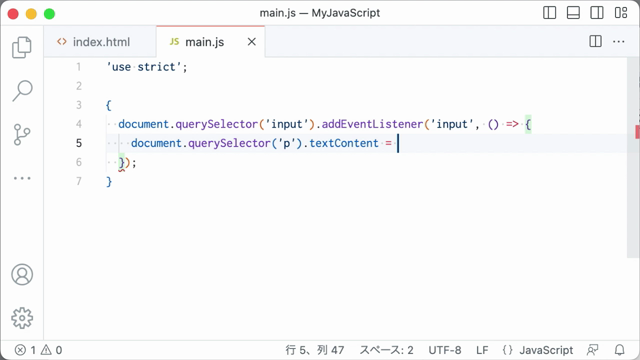
Task: Toggle the bottom panel layout button
Action: [573, 13]
